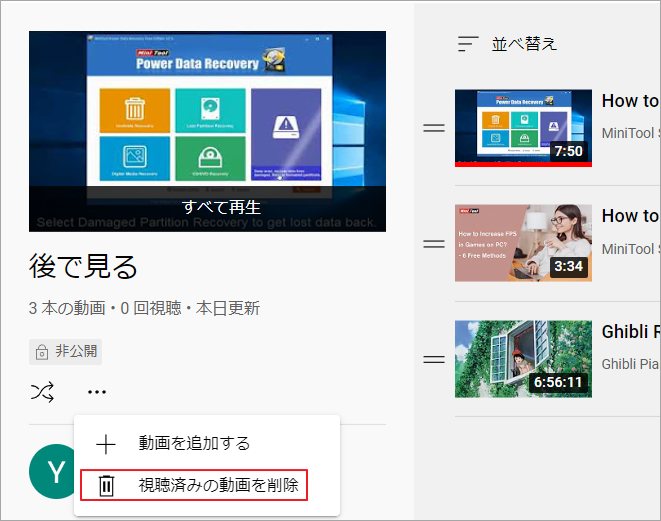The image size is (661, 521).
Task: Open the 並べ替え sort dropdown
Action: [508, 44]
